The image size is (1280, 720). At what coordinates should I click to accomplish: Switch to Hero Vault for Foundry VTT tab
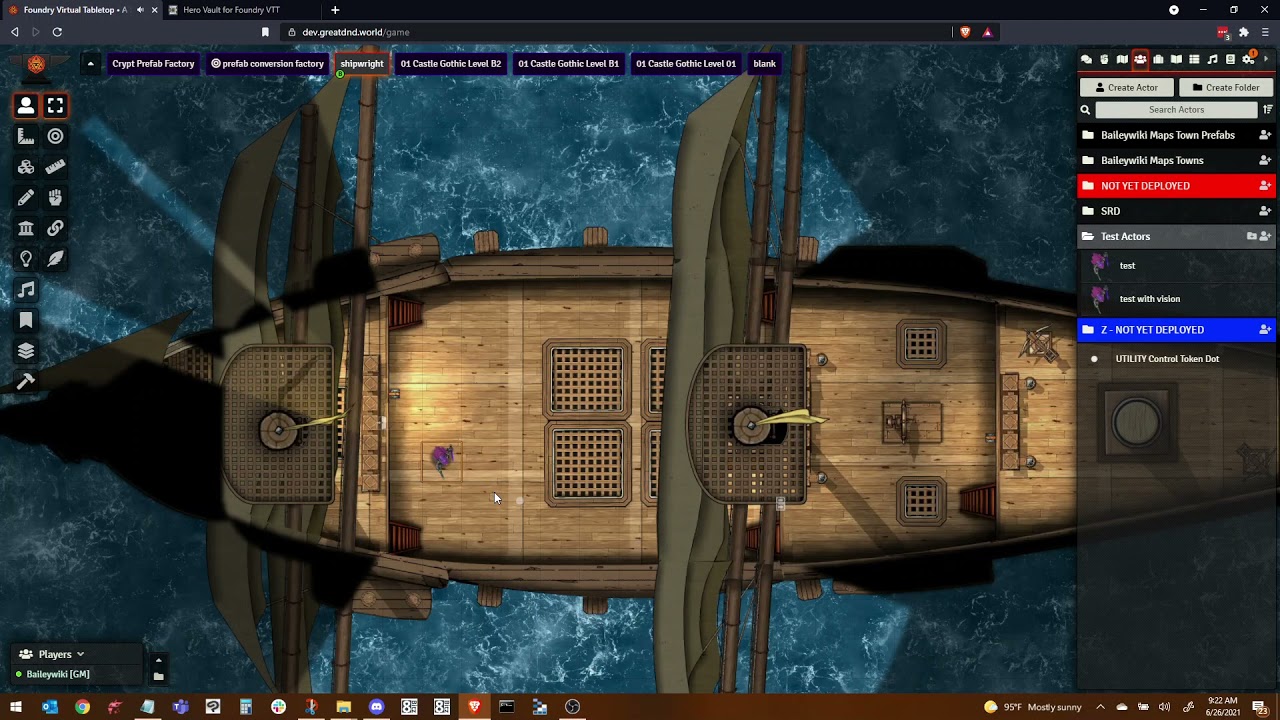coord(232,10)
